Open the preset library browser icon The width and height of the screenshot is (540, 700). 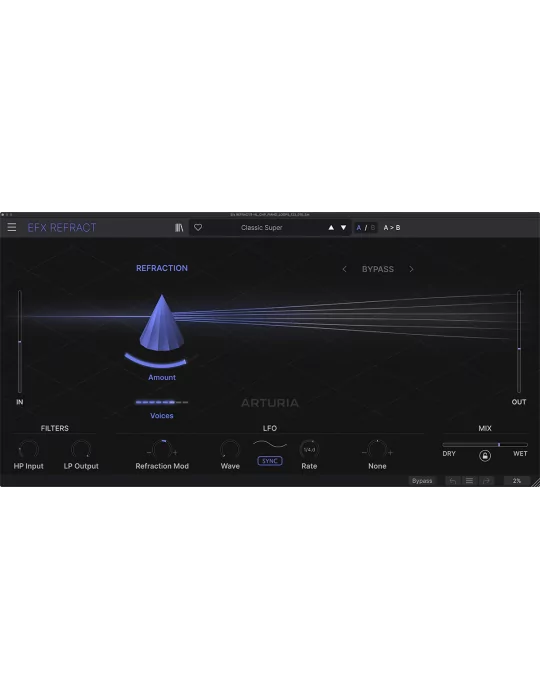point(179,228)
